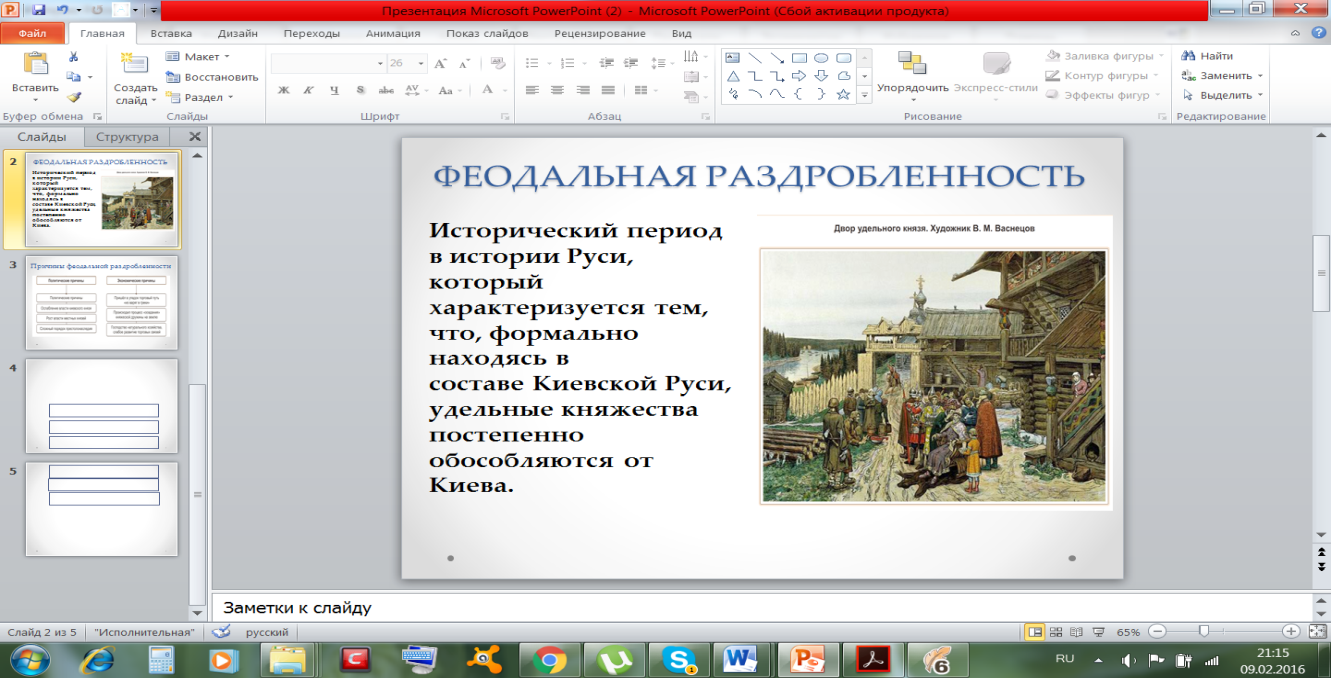Open the Заменить replace dropdown

[x=1222, y=76]
